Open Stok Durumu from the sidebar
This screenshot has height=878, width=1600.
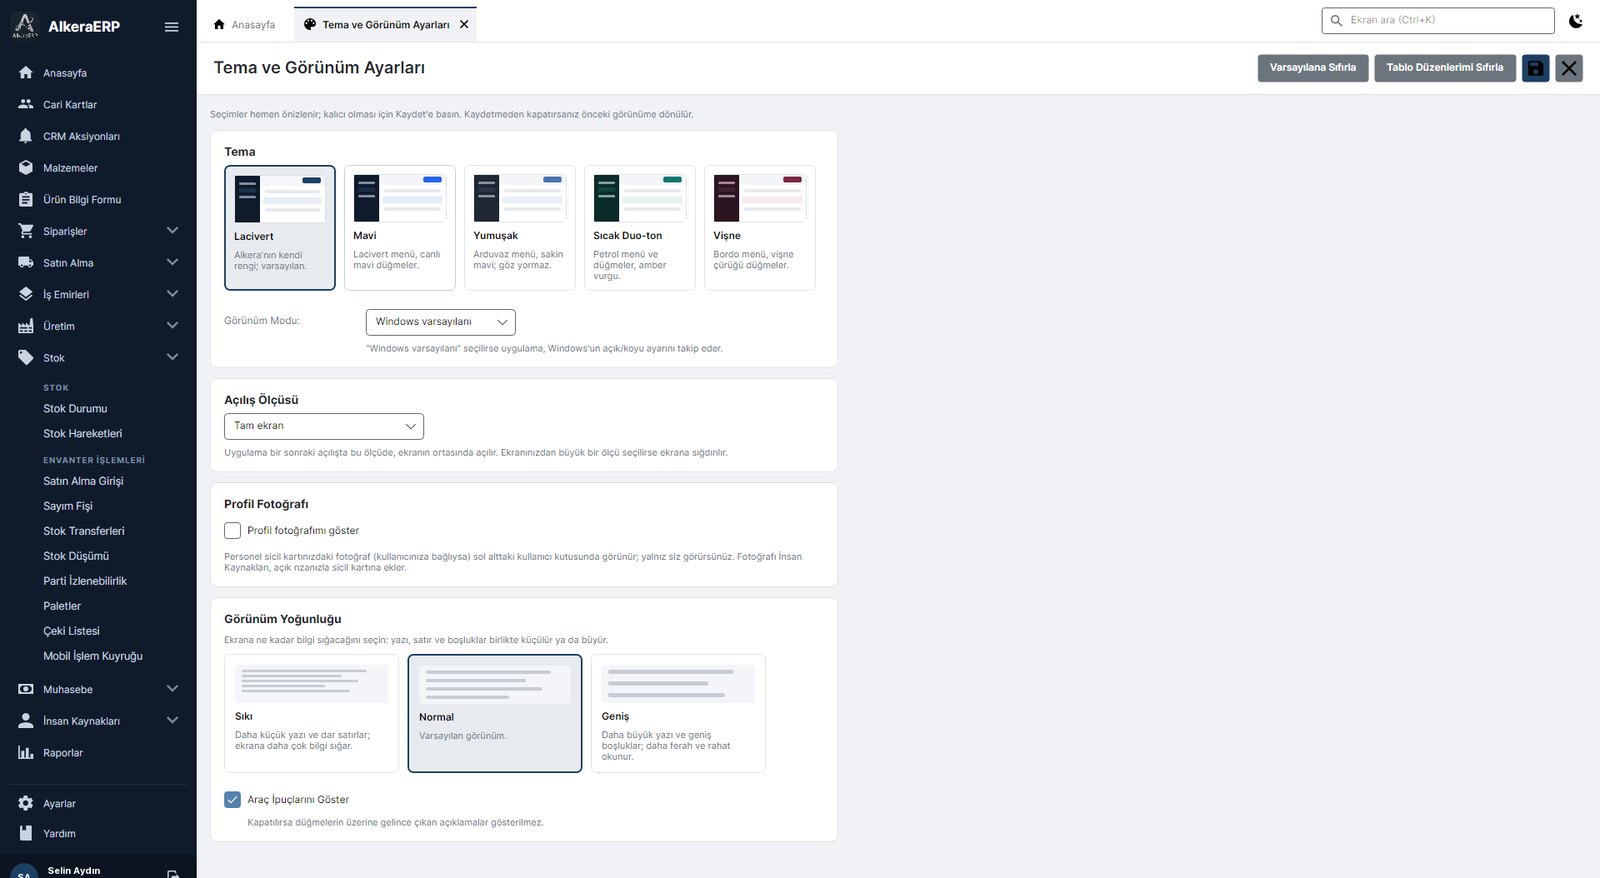pos(75,409)
